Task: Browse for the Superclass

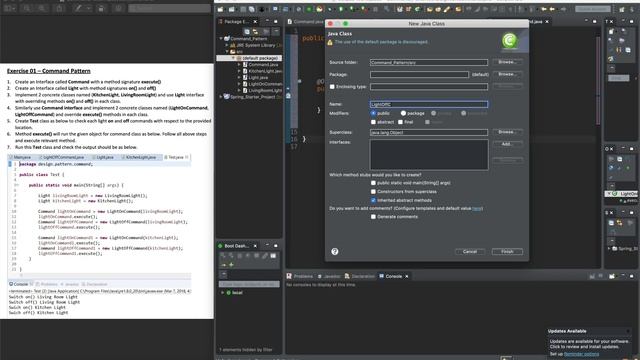Action: (x=507, y=132)
